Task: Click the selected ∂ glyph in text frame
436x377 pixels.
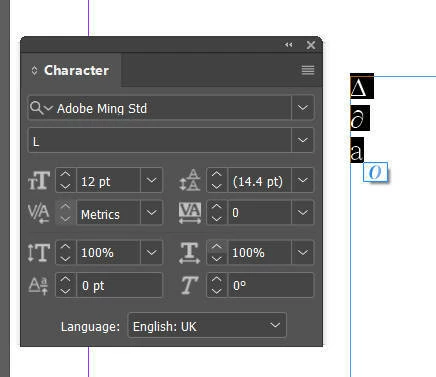Action: point(360,118)
